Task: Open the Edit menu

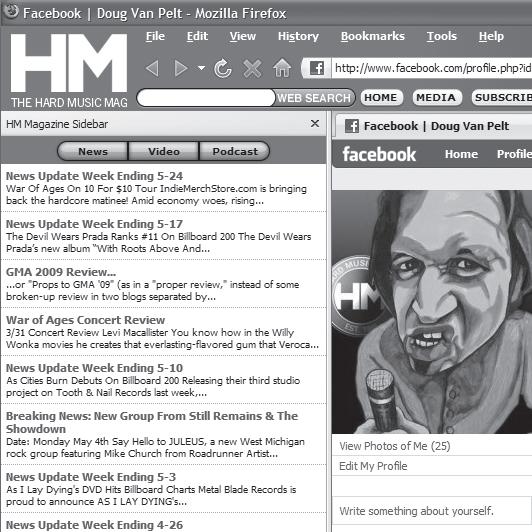Action: (x=197, y=36)
